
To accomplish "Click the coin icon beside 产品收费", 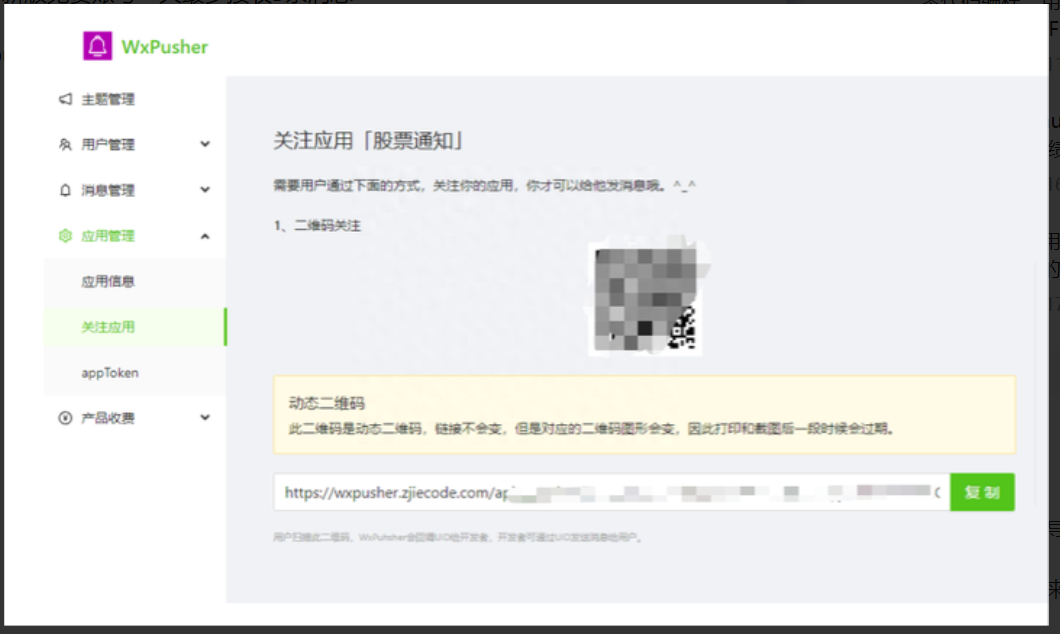I will 65,418.
